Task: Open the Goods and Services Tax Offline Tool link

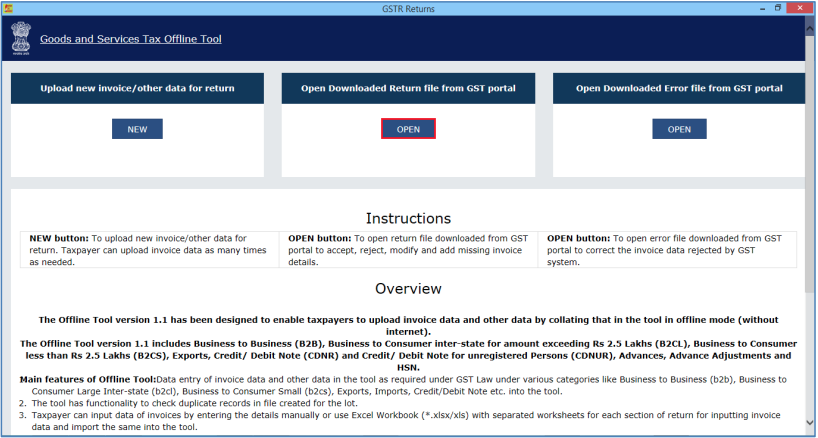Action: (x=131, y=39)
